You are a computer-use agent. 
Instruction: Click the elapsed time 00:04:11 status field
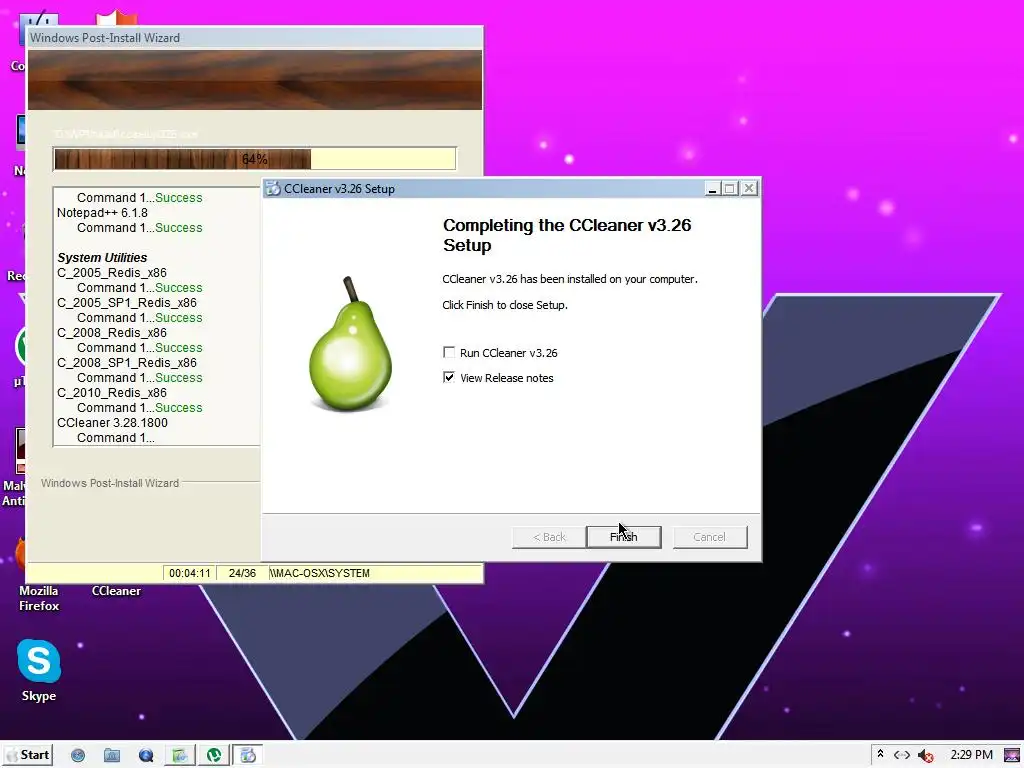click(x=189, y=573)
